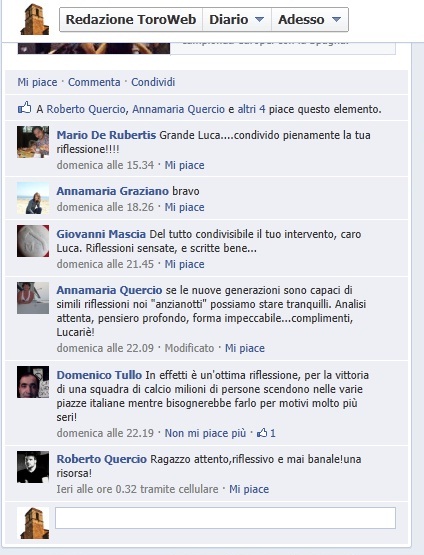The image size is (424, 555).
Task: Click the thumbs-up icon beside the likes summary
Action: point(24,108)
